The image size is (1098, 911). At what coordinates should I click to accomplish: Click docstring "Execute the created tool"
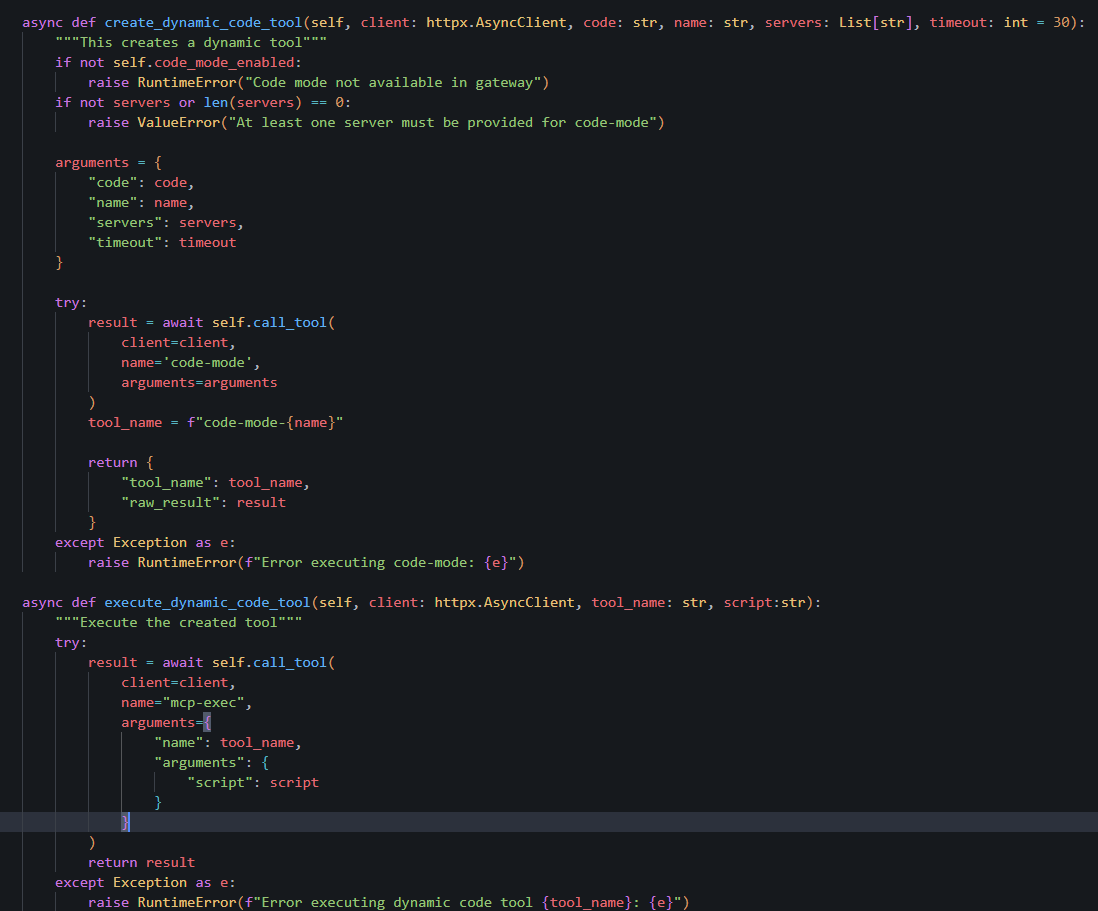(179, 623)
